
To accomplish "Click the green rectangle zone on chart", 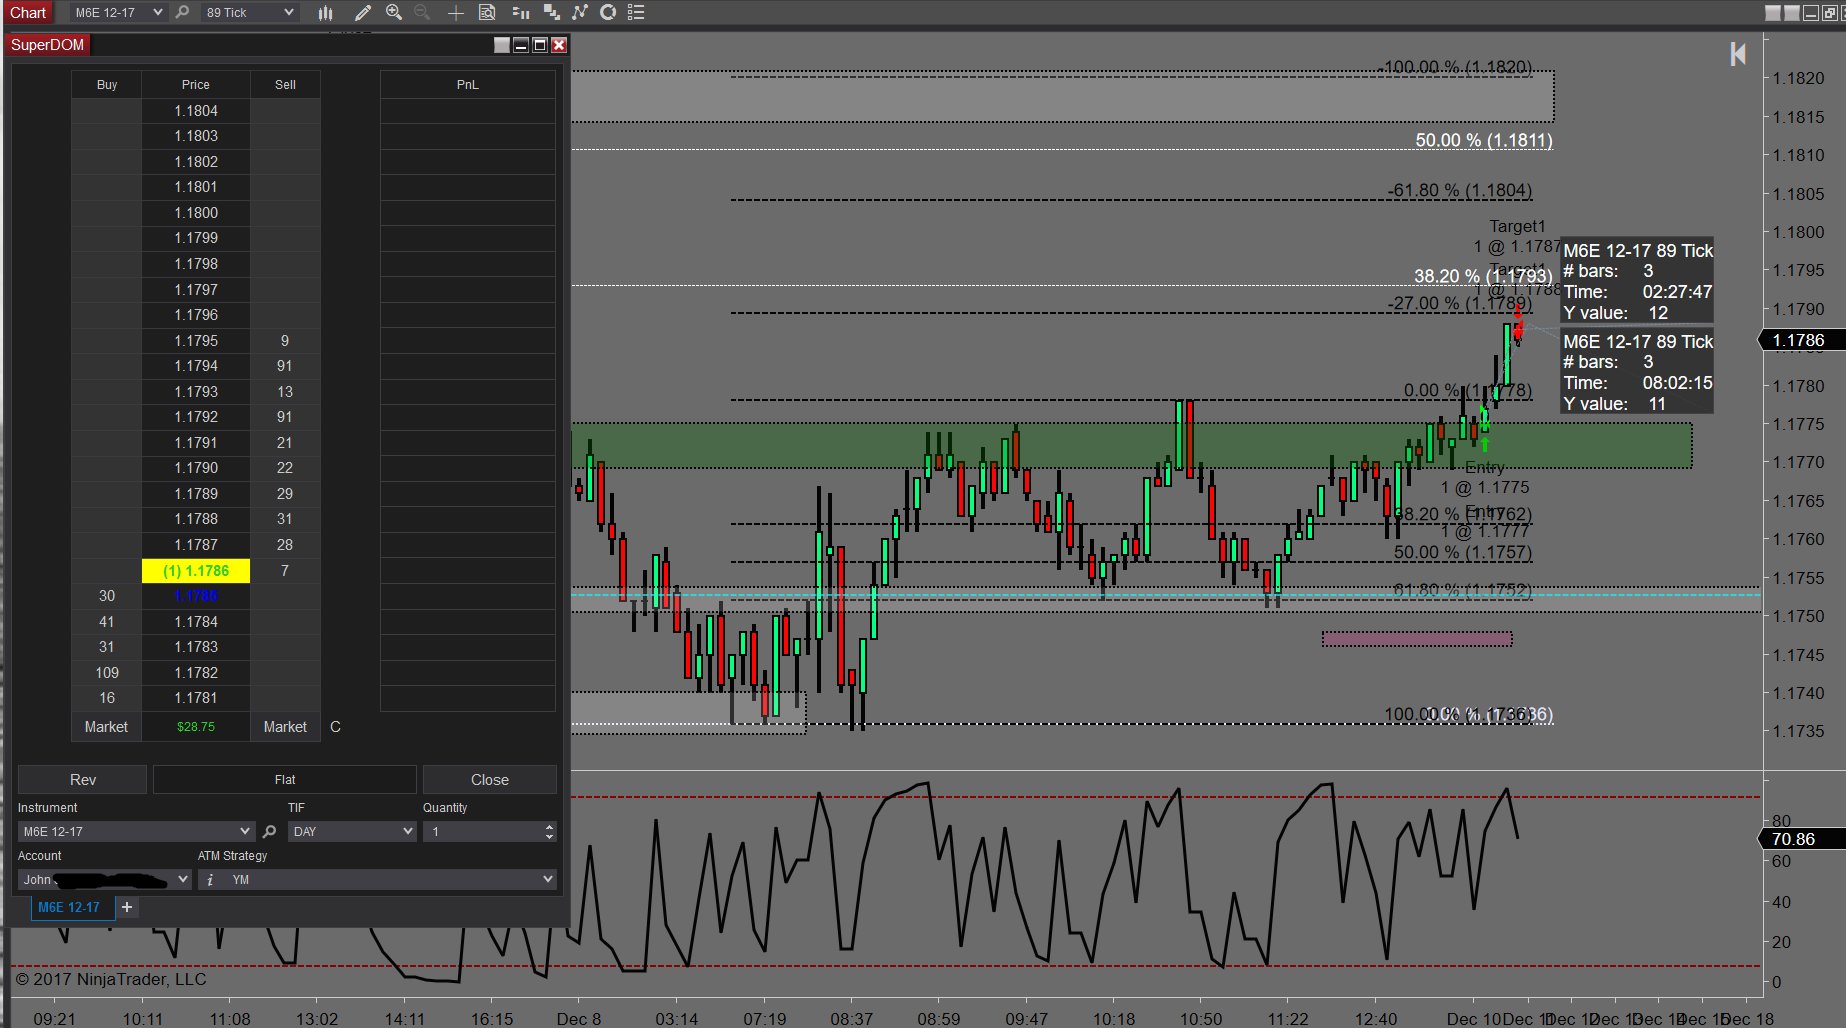I will pos(1130,445).
